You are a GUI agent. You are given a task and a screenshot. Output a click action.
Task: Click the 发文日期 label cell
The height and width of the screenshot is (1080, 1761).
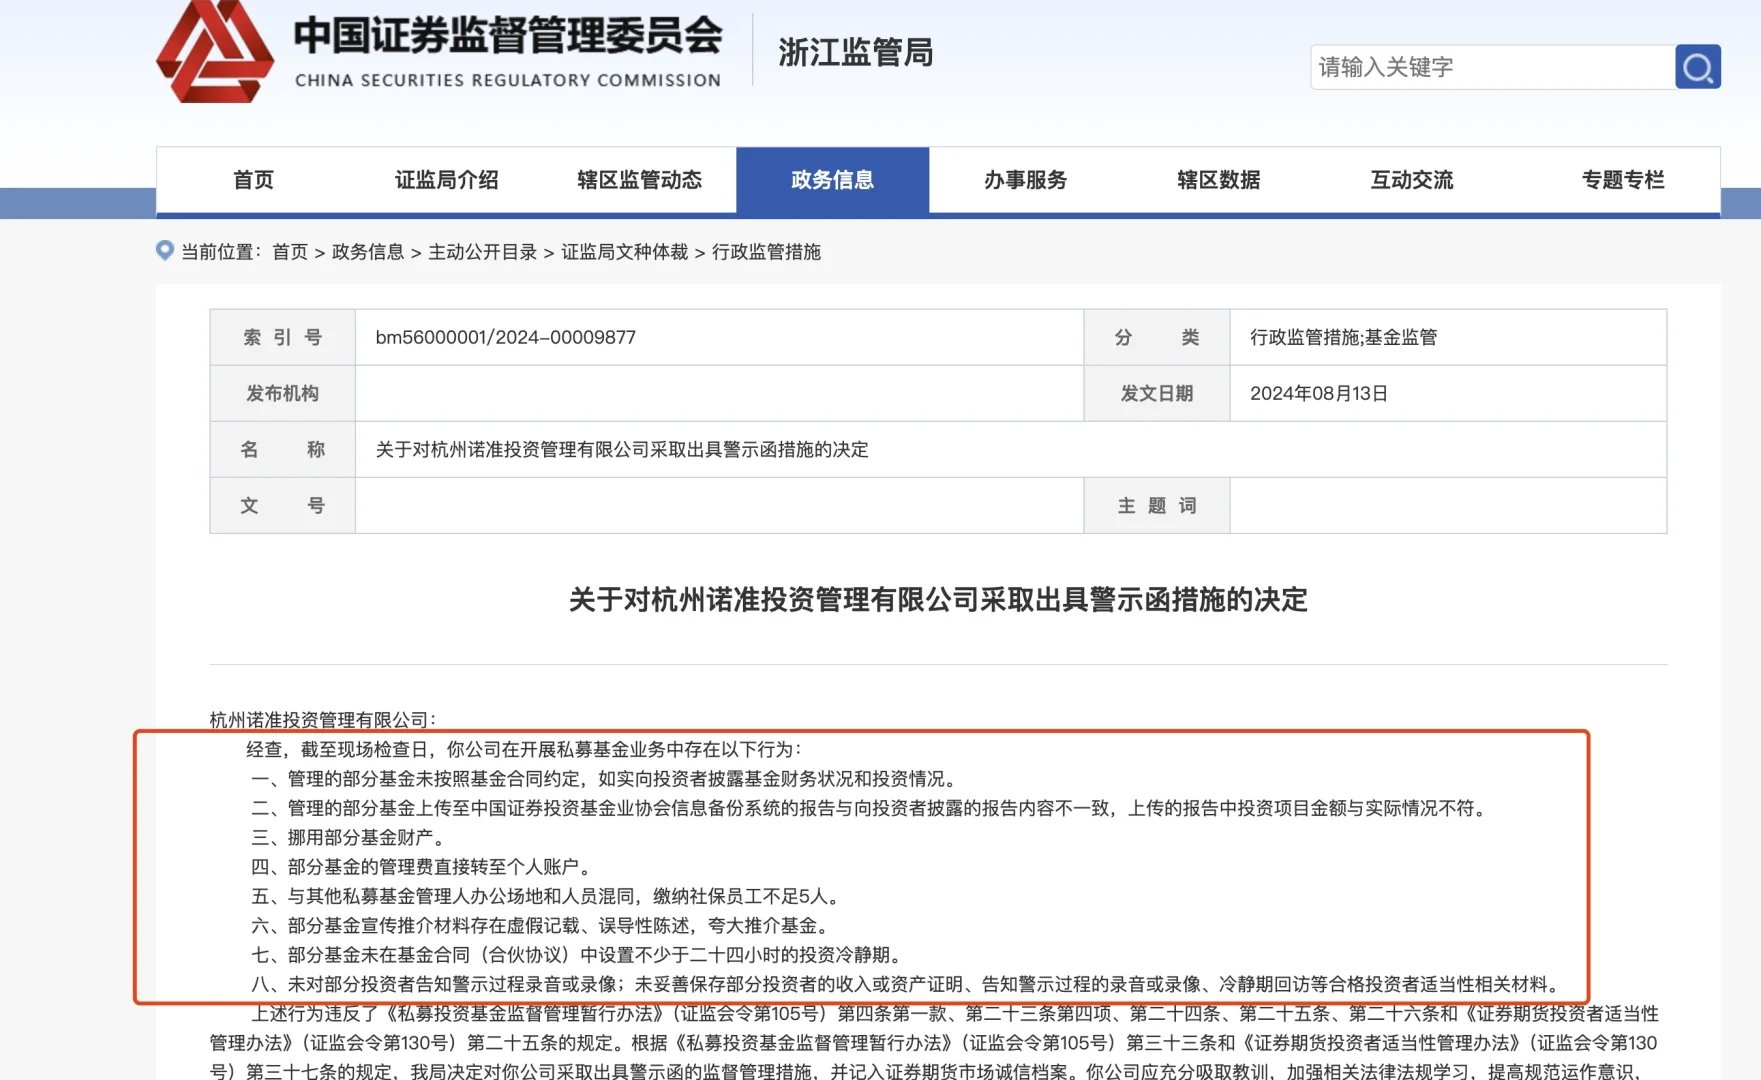1157,393
